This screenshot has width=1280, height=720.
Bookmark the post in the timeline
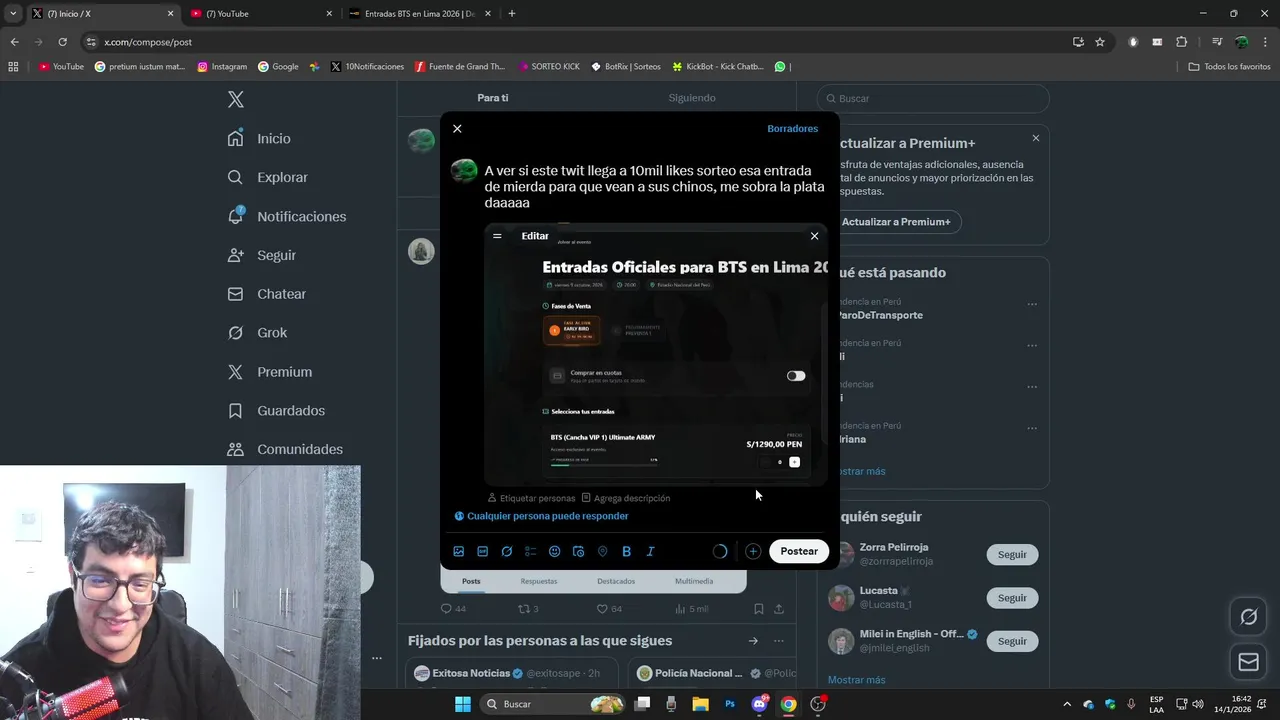coord(759,608)
